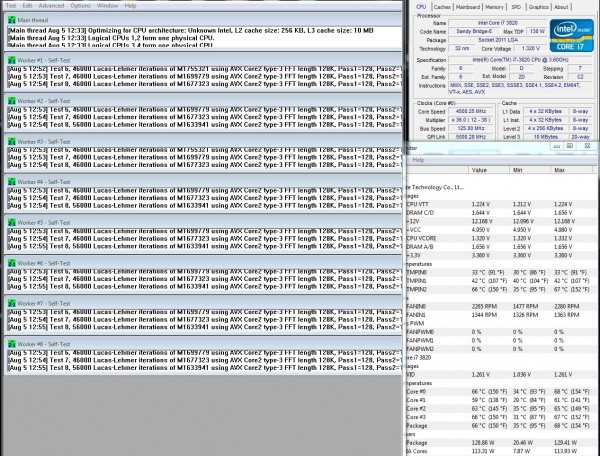The height and width of the screenshot is (456, 600).
Task: Click the Main thread window icon
Action: pyautogui.click(x=12, y=20)
